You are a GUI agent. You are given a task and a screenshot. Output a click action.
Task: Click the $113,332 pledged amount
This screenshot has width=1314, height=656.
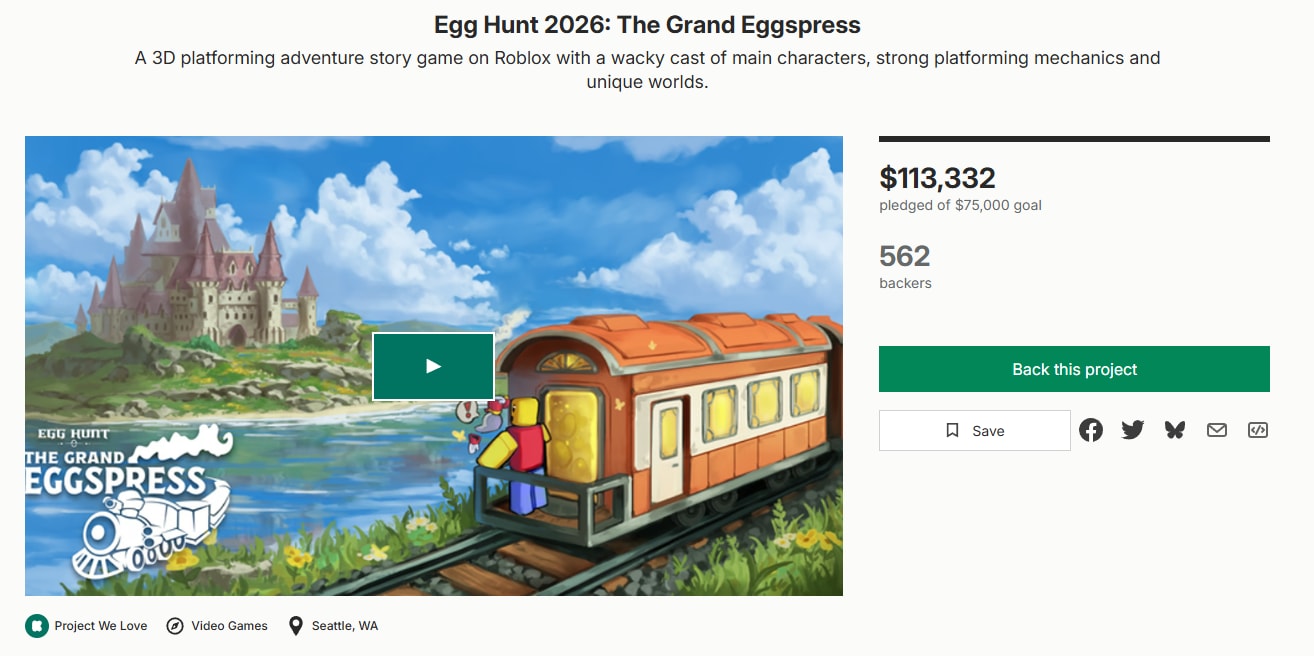pyautogui.click(x=937, y=178)
